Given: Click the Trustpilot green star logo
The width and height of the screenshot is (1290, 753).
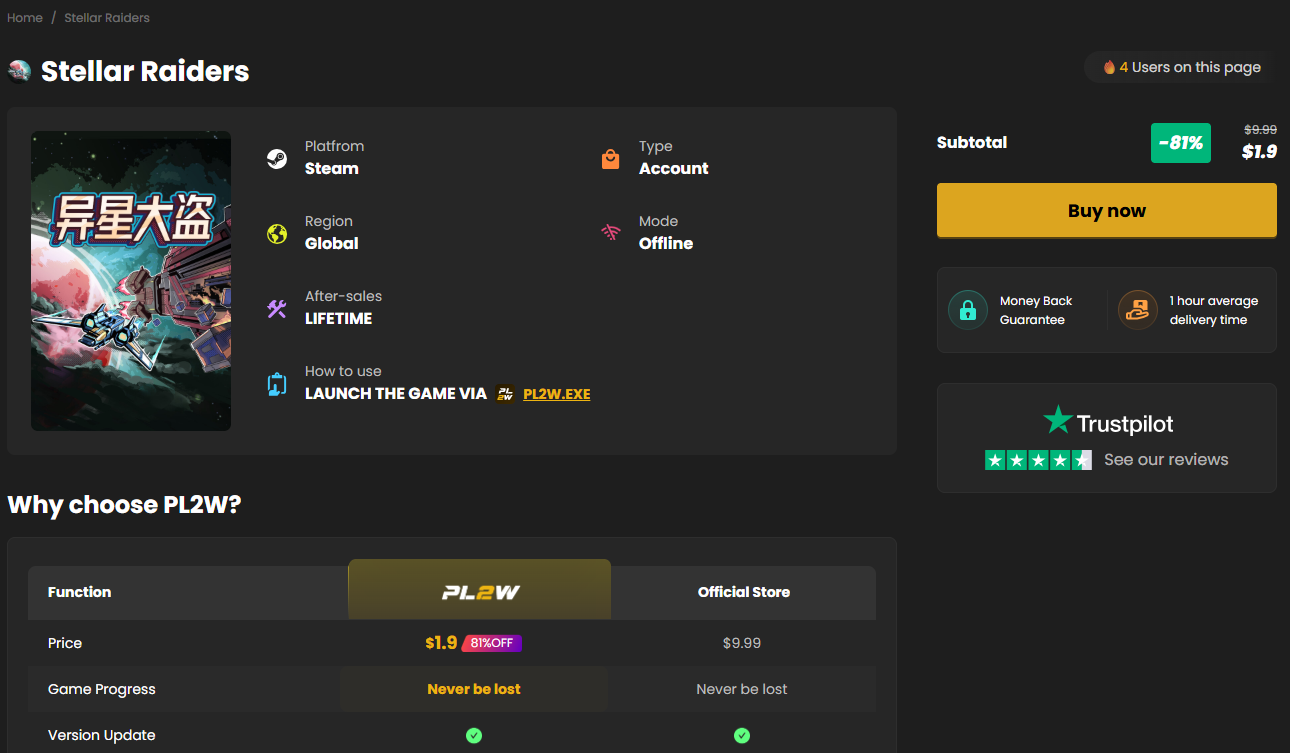Looking at the screenshot, I should click(x=1057, y=420).
